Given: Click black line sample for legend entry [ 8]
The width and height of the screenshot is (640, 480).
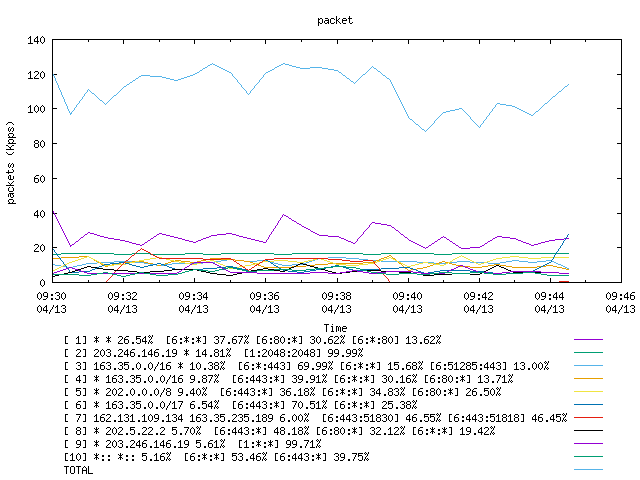Looking at the screenshot, I should tap(588, 431).
